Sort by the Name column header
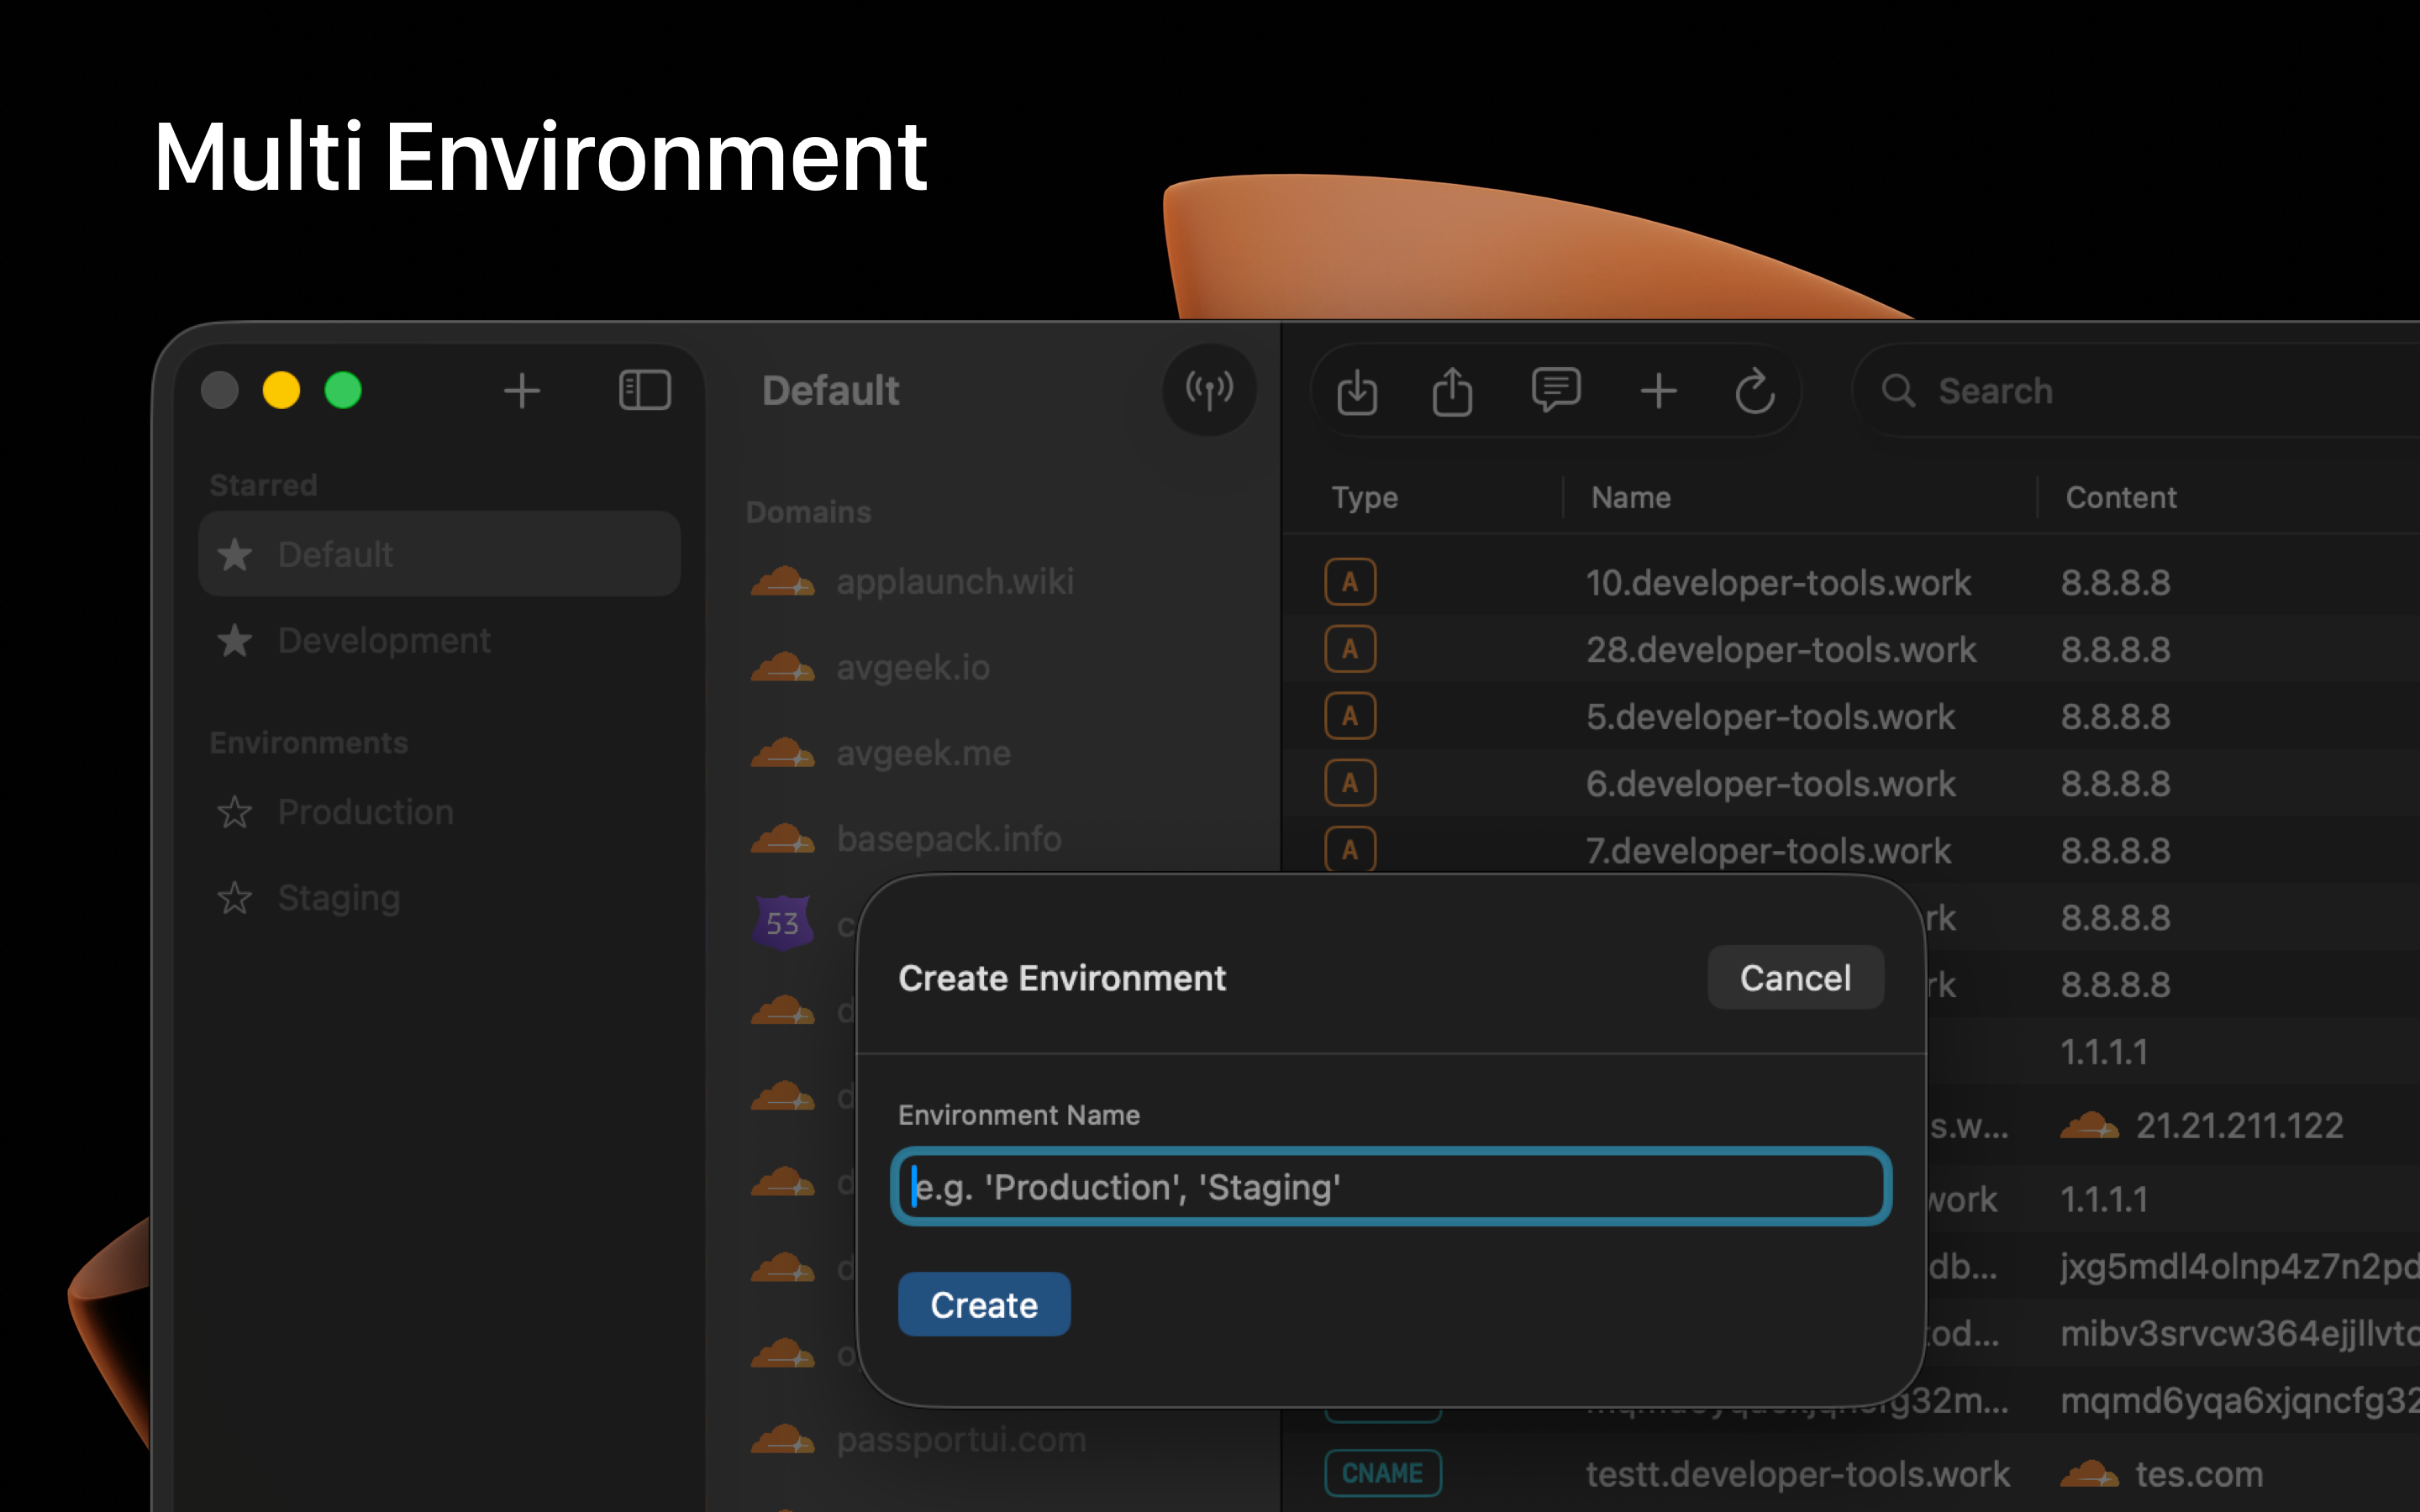 click(1630, 497)
